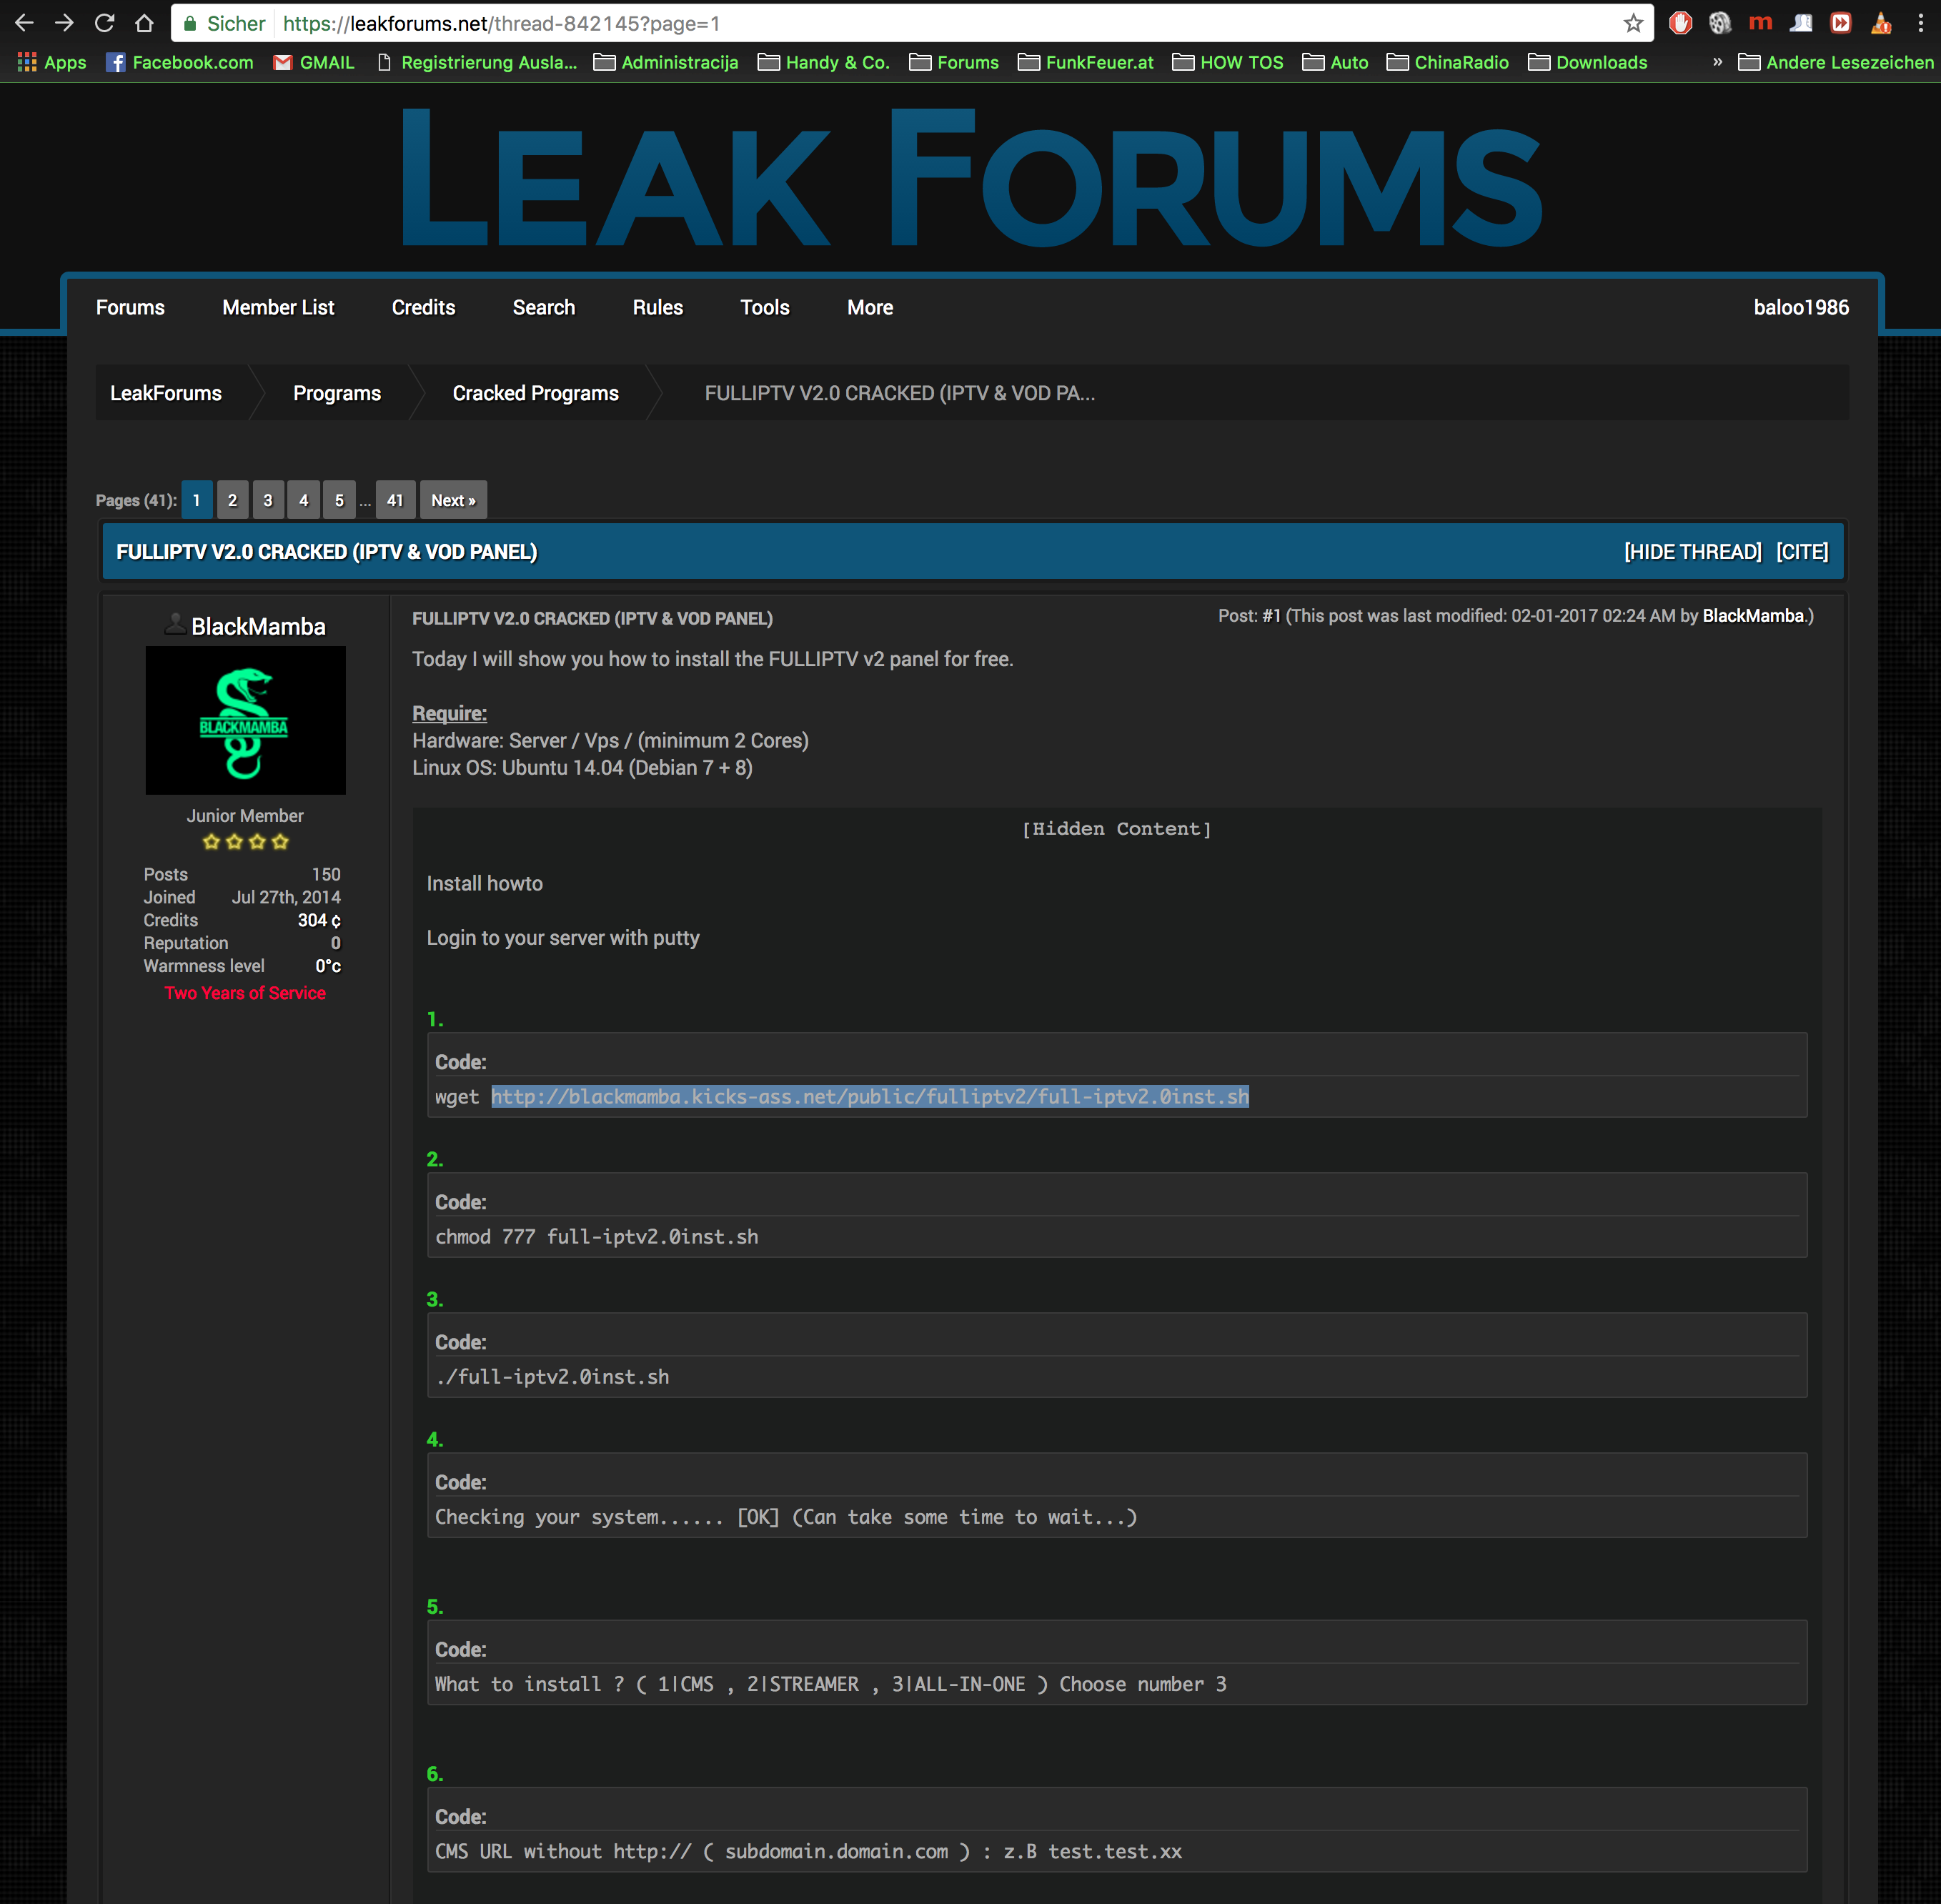Open the VLC cone extension
The width and height of the screenshot is (1941, 1904).
point(1881,23)
